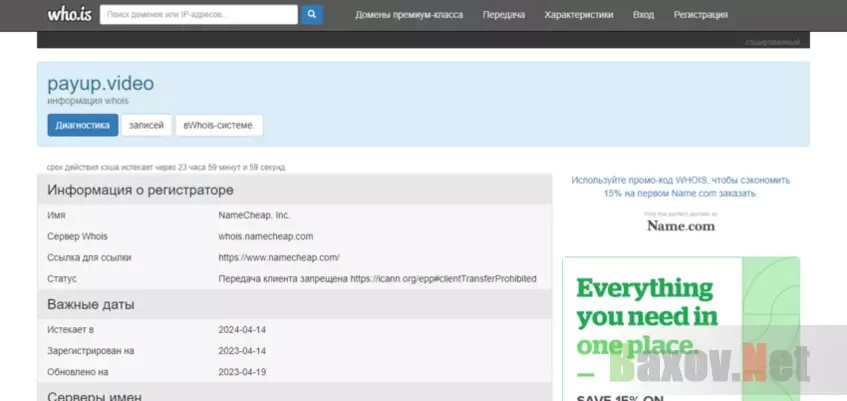Click the WHOIS promo code offer link
Screen dimensions: 847x401
click(x=680, y=186)
